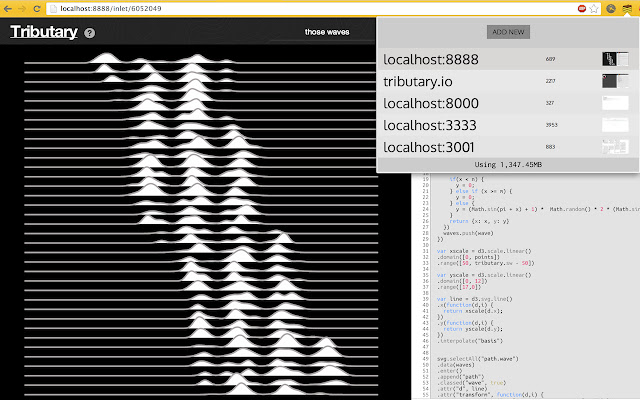
Task: Click the Tributary logo link
Action: click(x=44, y=32)
